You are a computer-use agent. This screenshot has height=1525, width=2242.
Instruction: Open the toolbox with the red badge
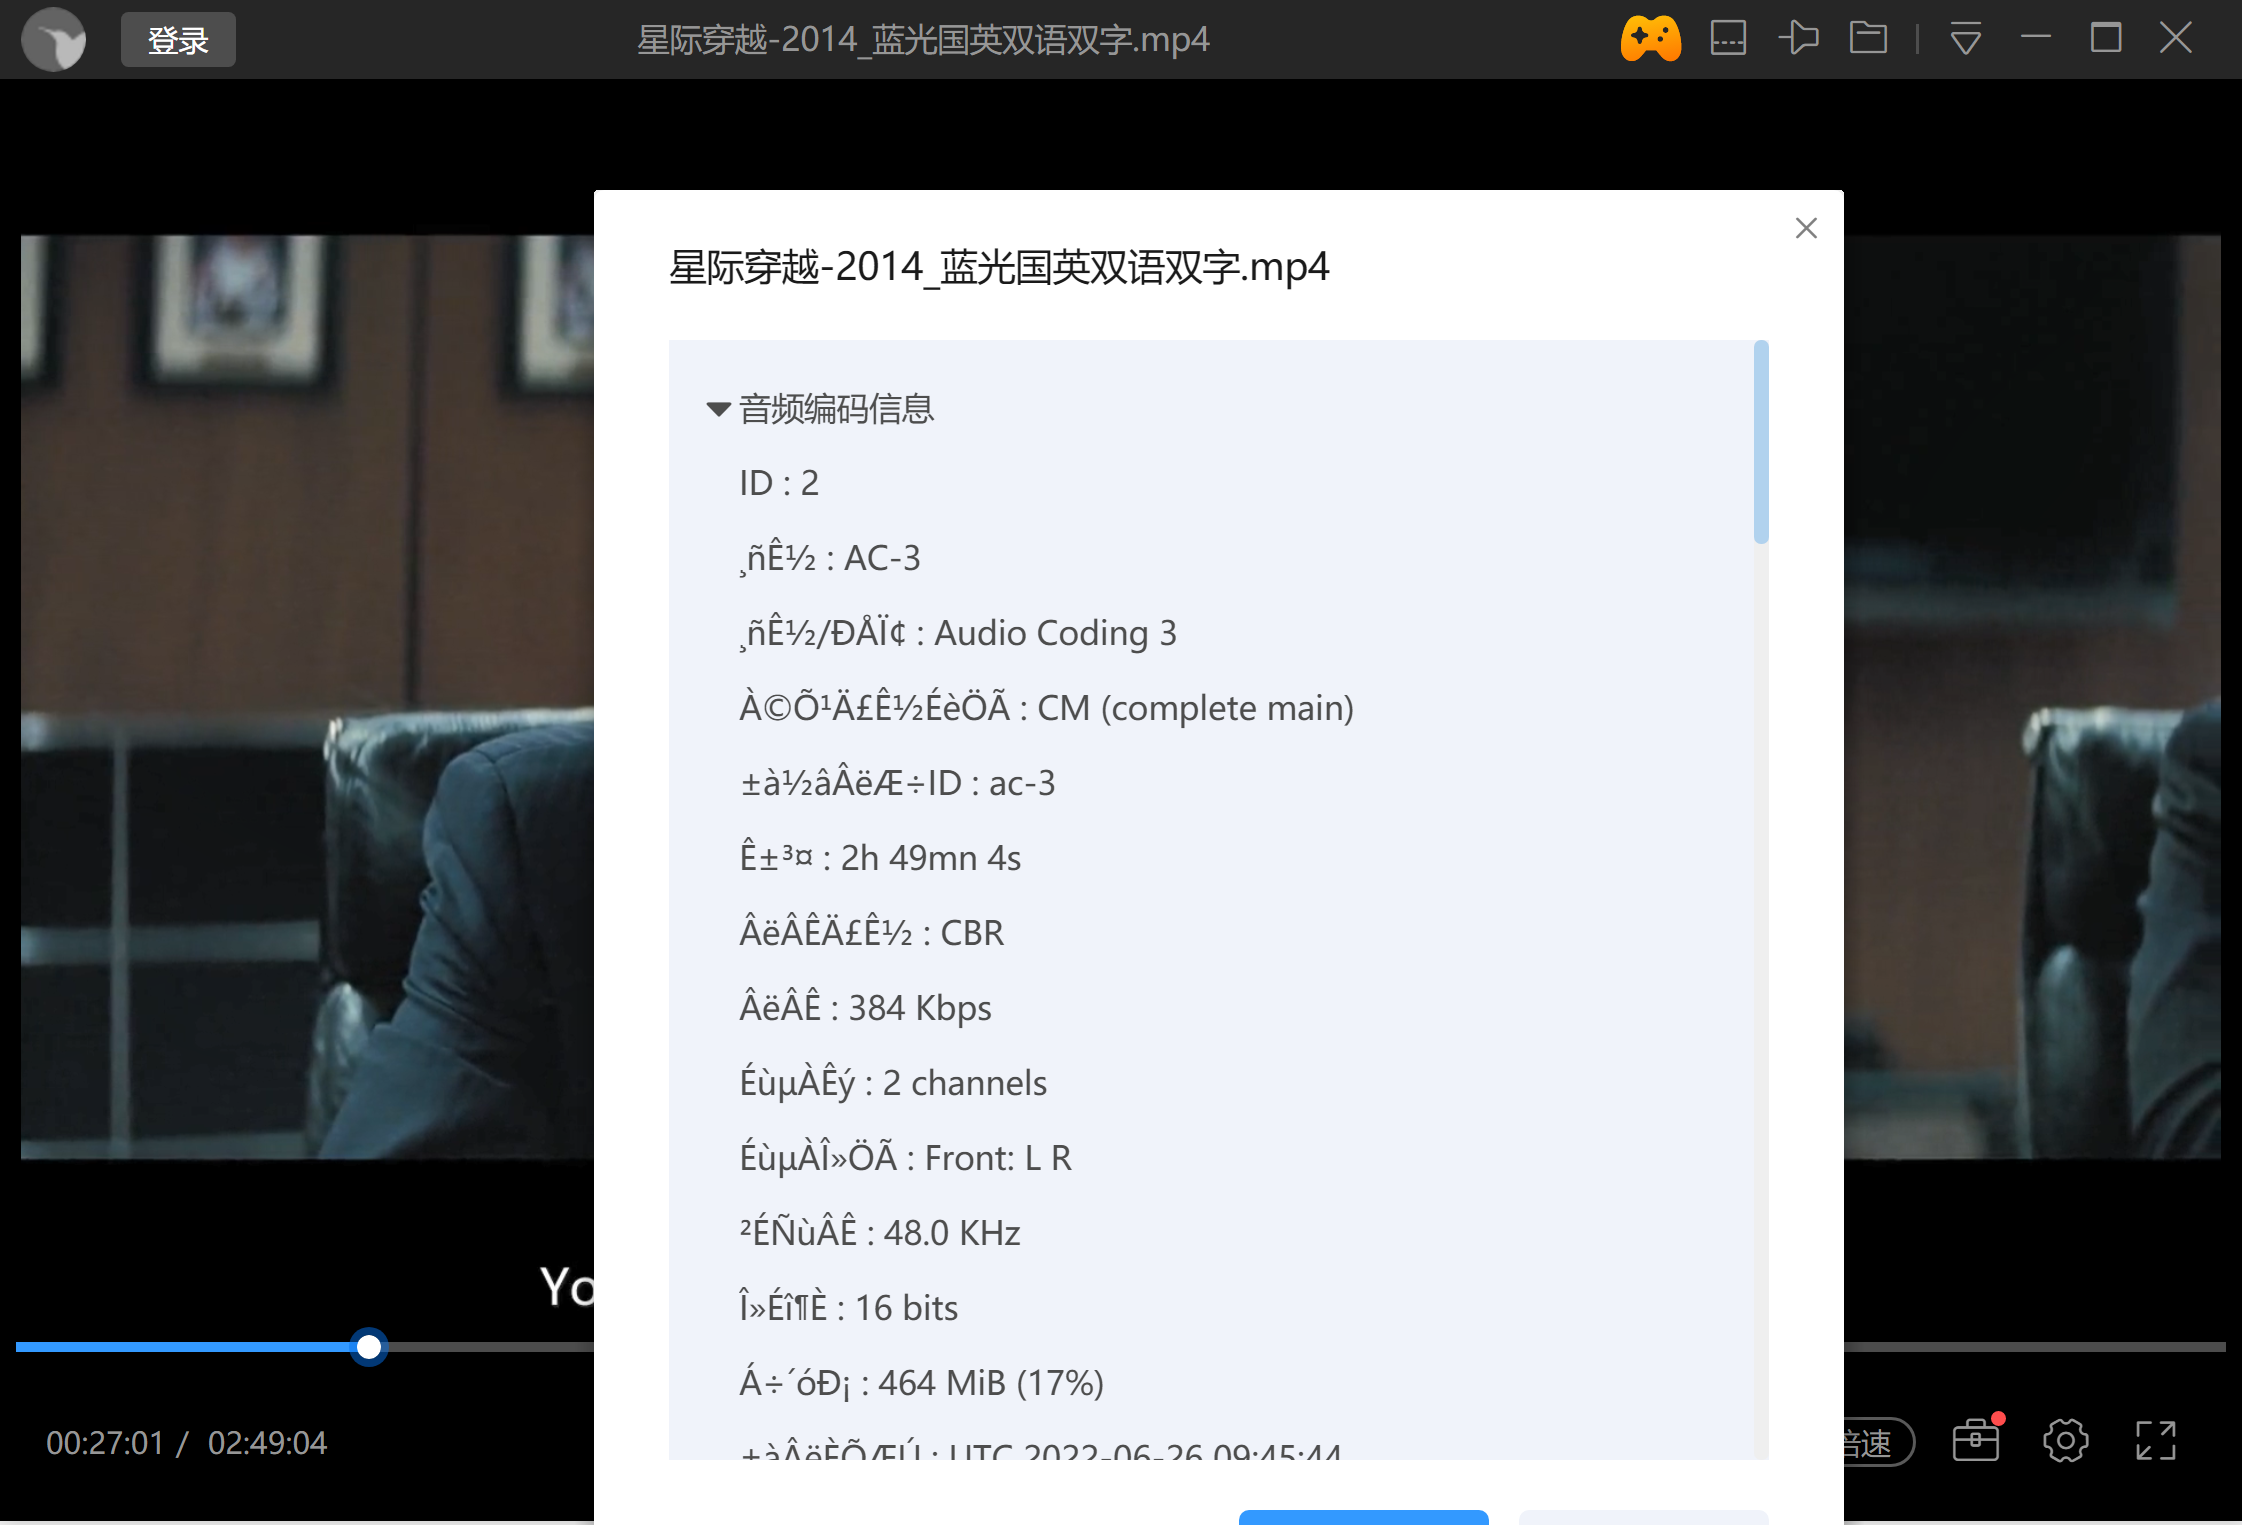click(1975, 1440)
